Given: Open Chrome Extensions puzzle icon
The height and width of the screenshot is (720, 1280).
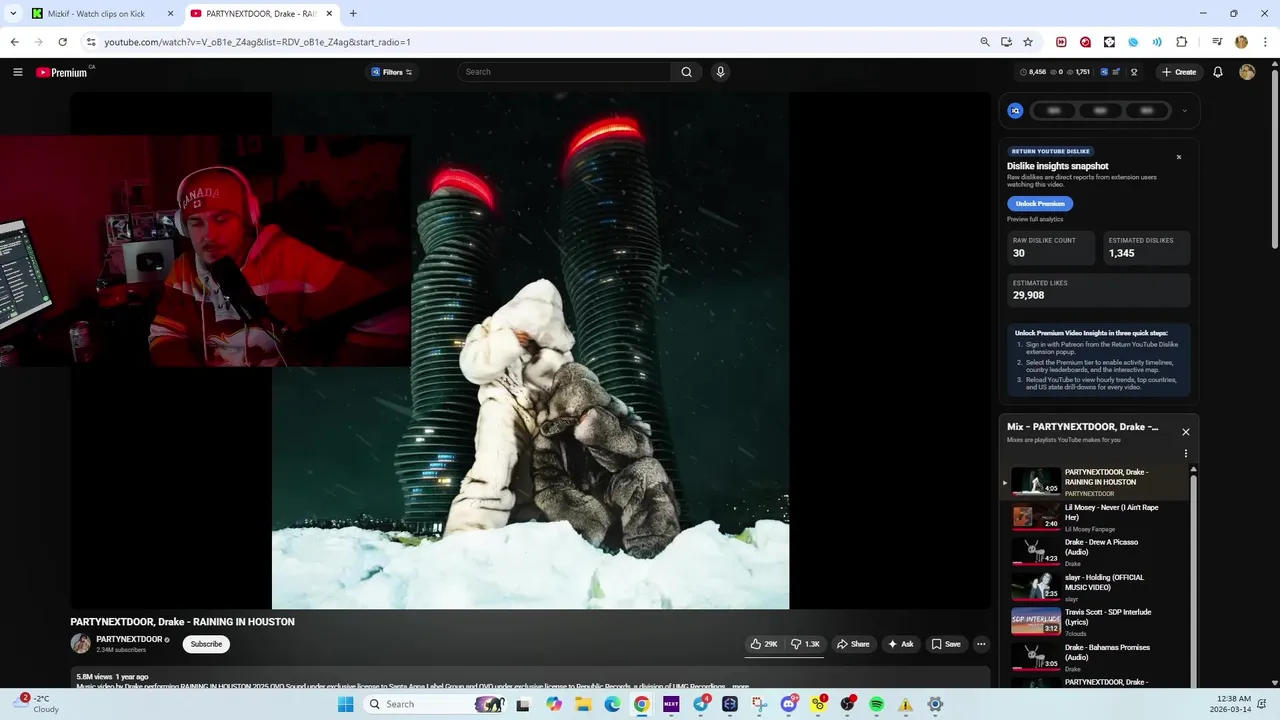Looking at the screenshot, I should (1181, 42).
